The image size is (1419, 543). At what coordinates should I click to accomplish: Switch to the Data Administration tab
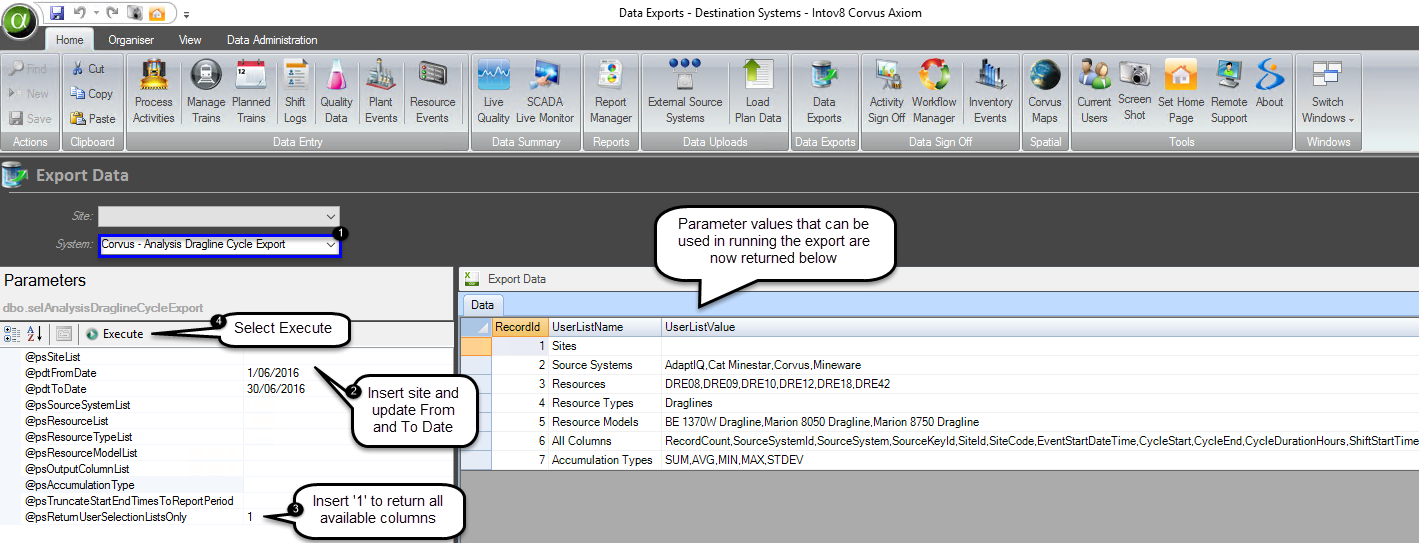tap(272, 40)
